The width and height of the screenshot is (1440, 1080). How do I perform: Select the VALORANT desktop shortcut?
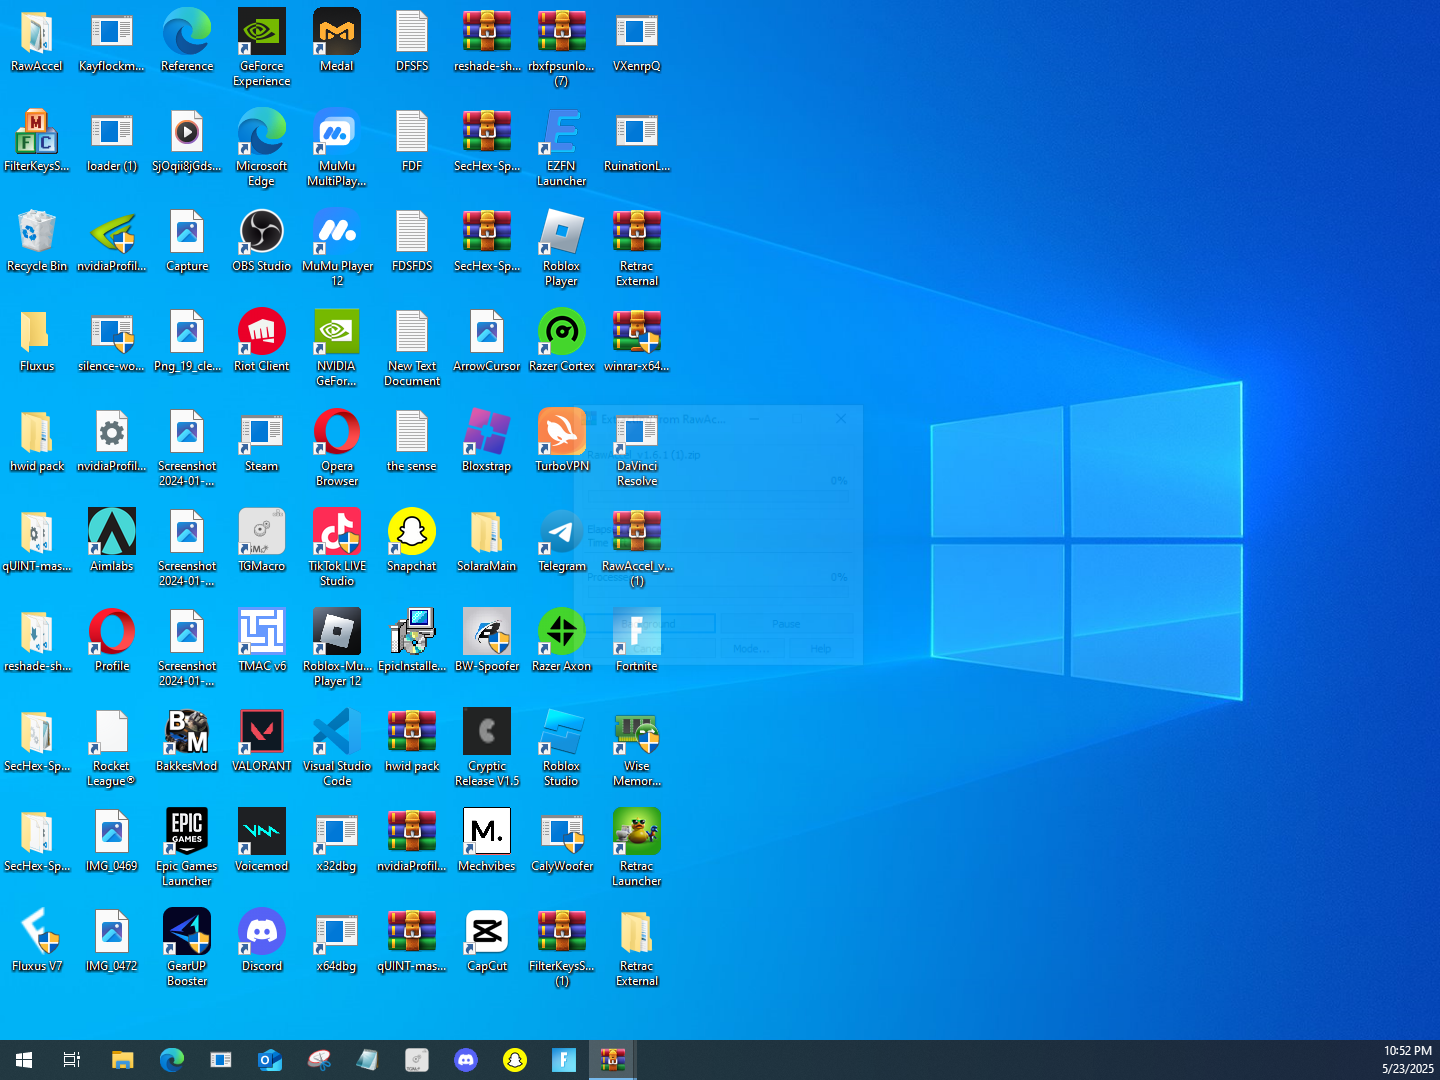tap(261, 733)
